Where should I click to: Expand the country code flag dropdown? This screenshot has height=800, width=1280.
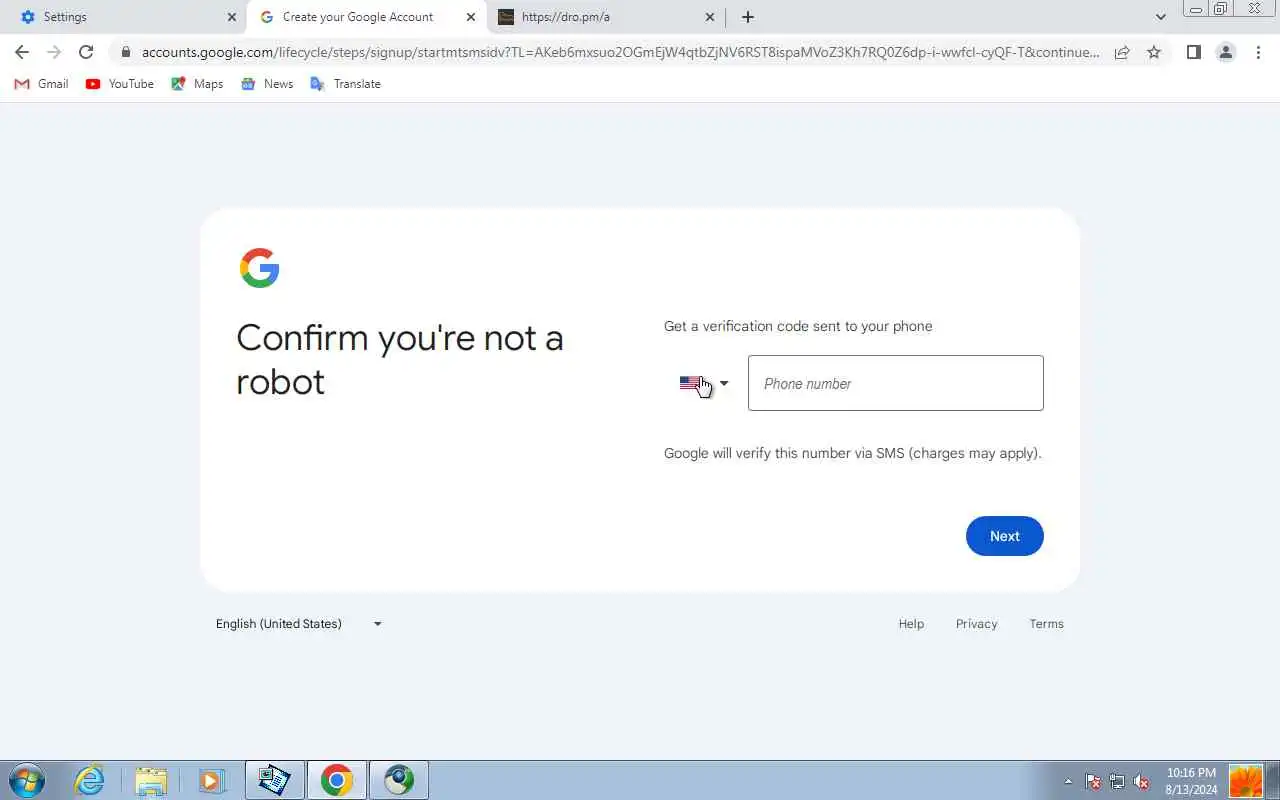click(x=704, y=383)
